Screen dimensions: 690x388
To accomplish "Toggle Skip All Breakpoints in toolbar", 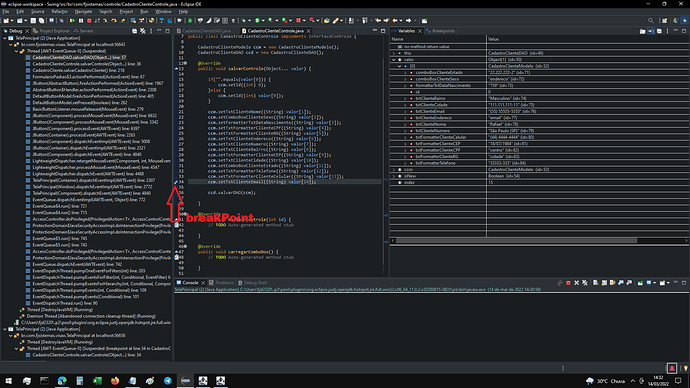I will coord(62,20).
